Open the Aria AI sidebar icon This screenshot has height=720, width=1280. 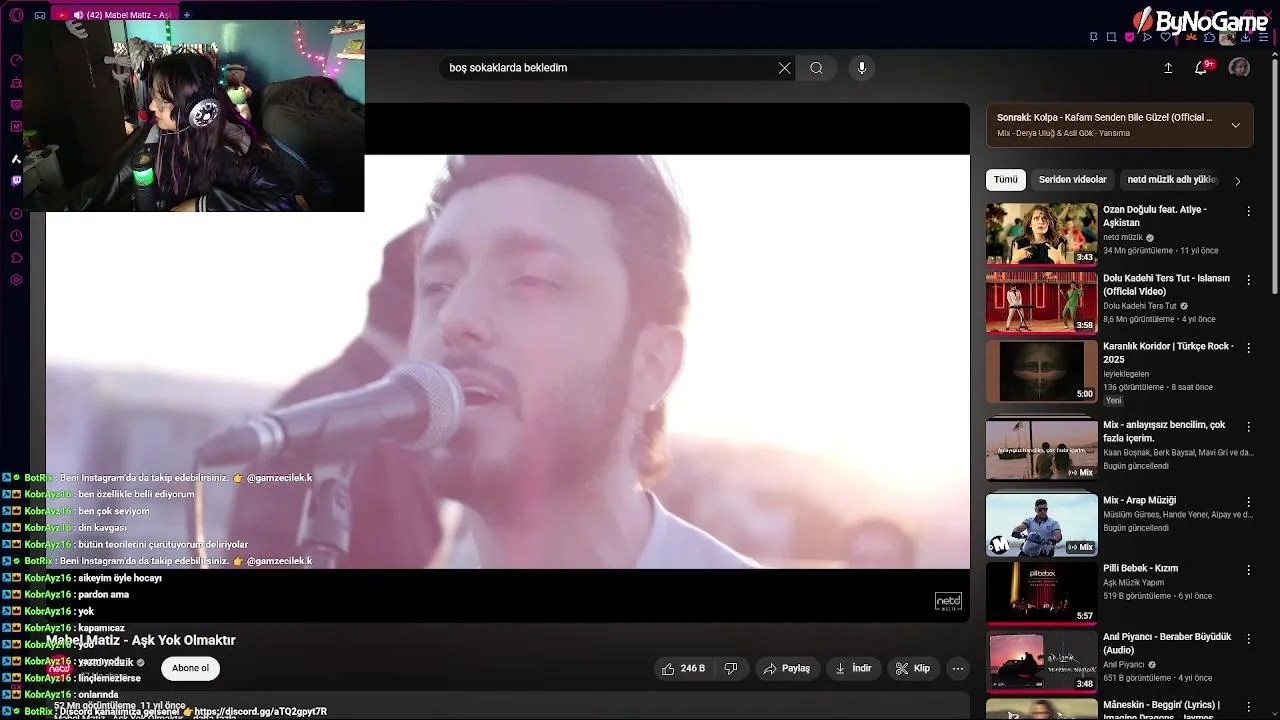click(16, 159)
